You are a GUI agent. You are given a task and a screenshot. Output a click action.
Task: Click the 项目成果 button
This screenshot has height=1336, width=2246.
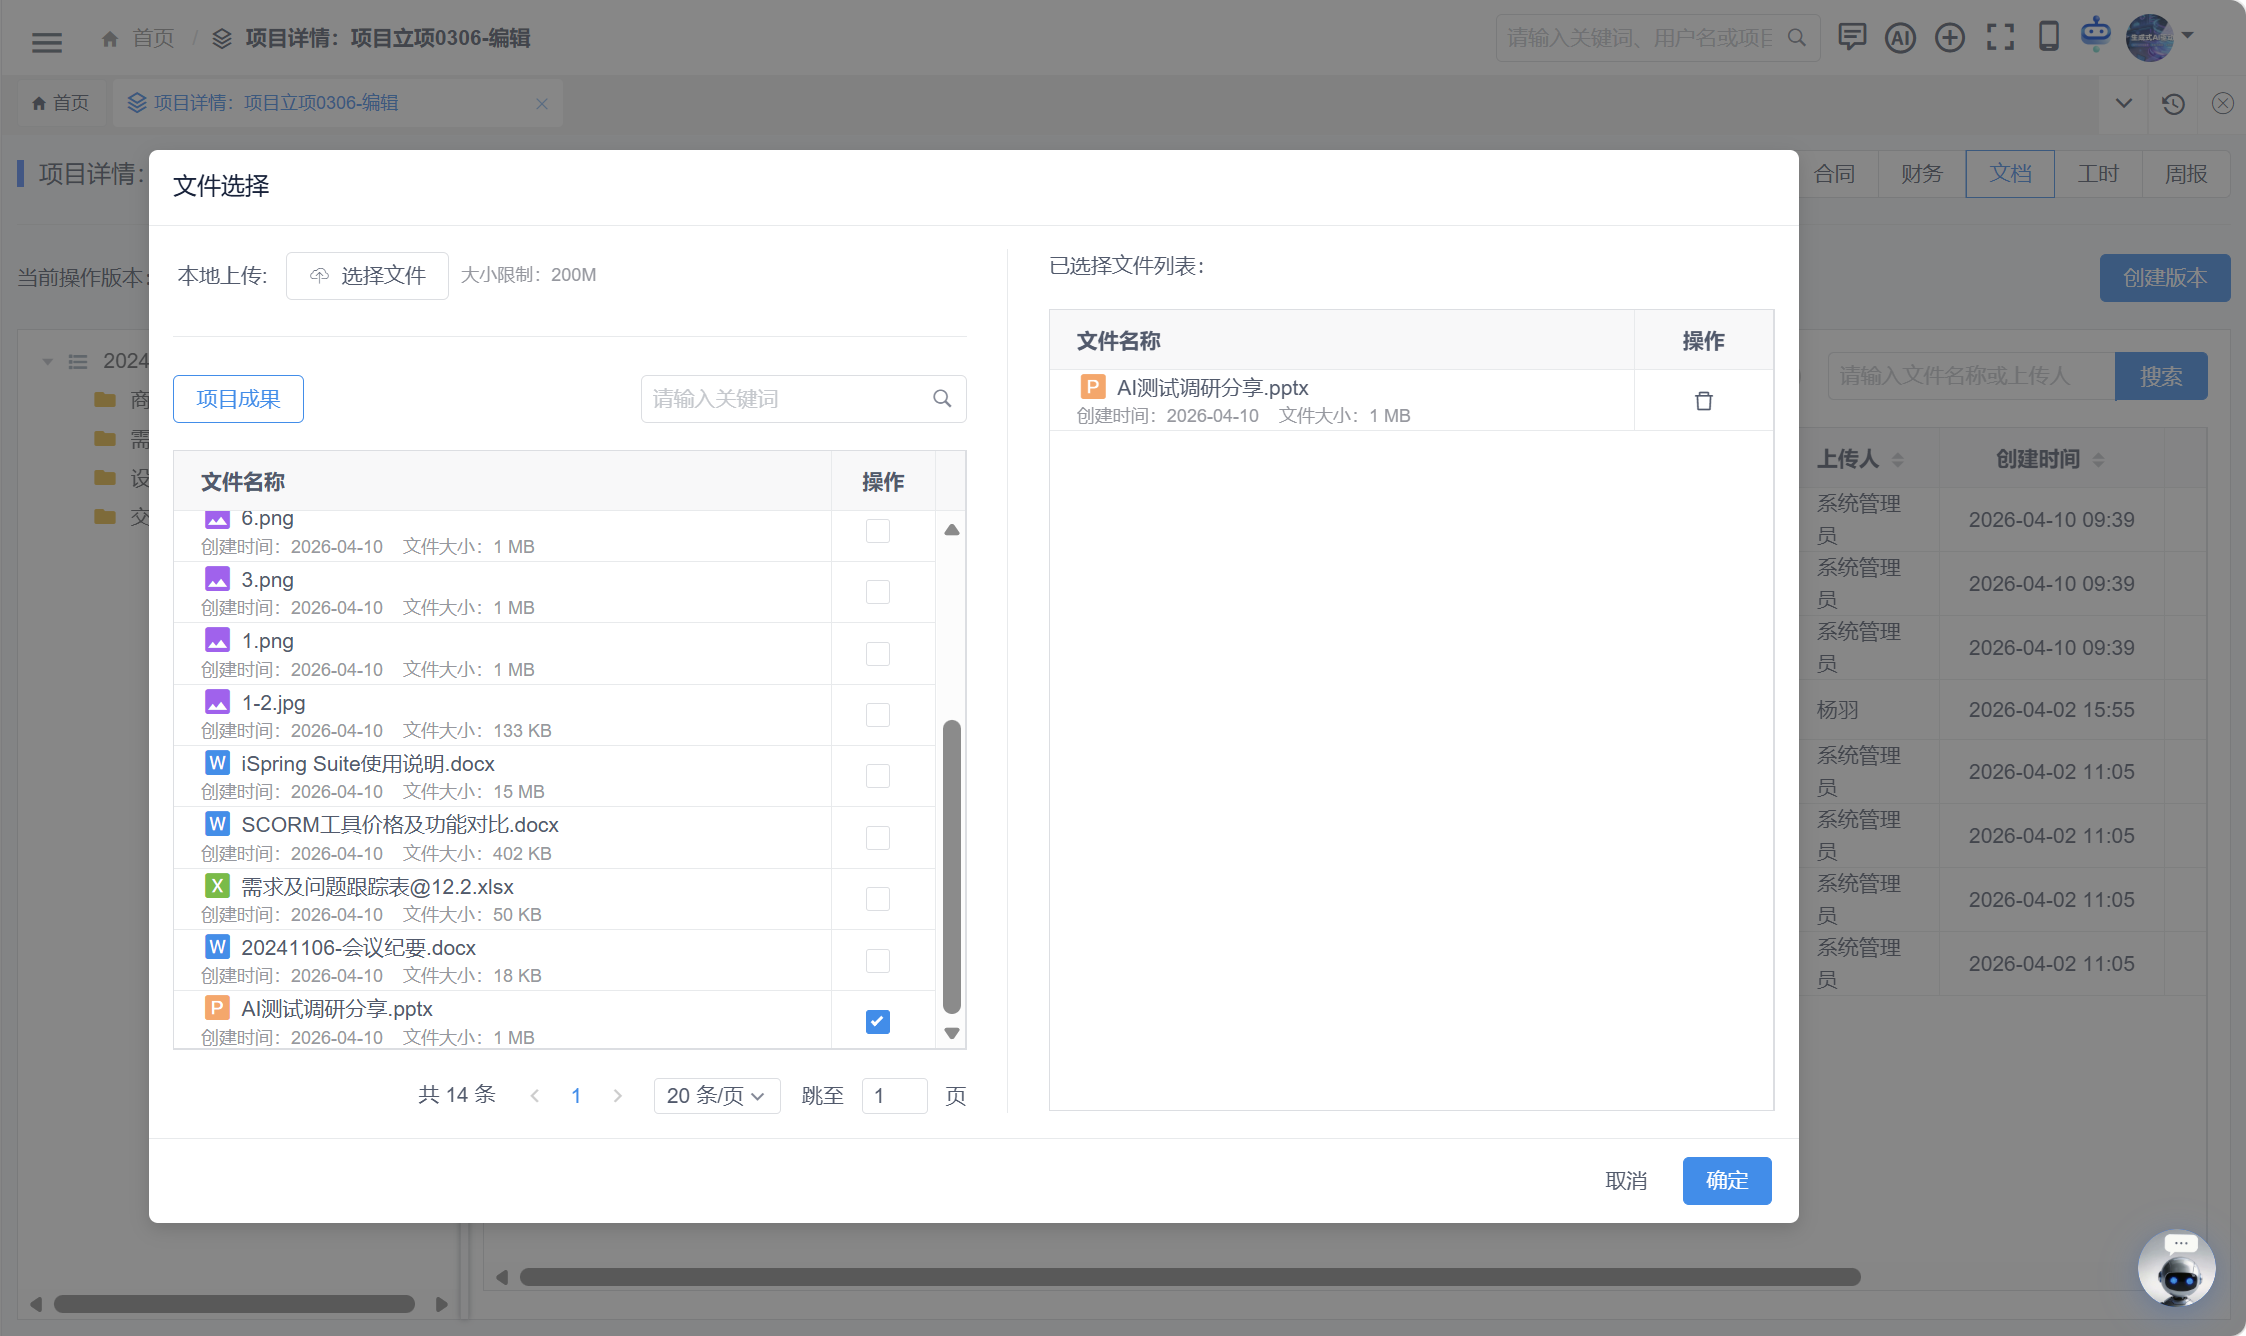[x=238, y=399]
